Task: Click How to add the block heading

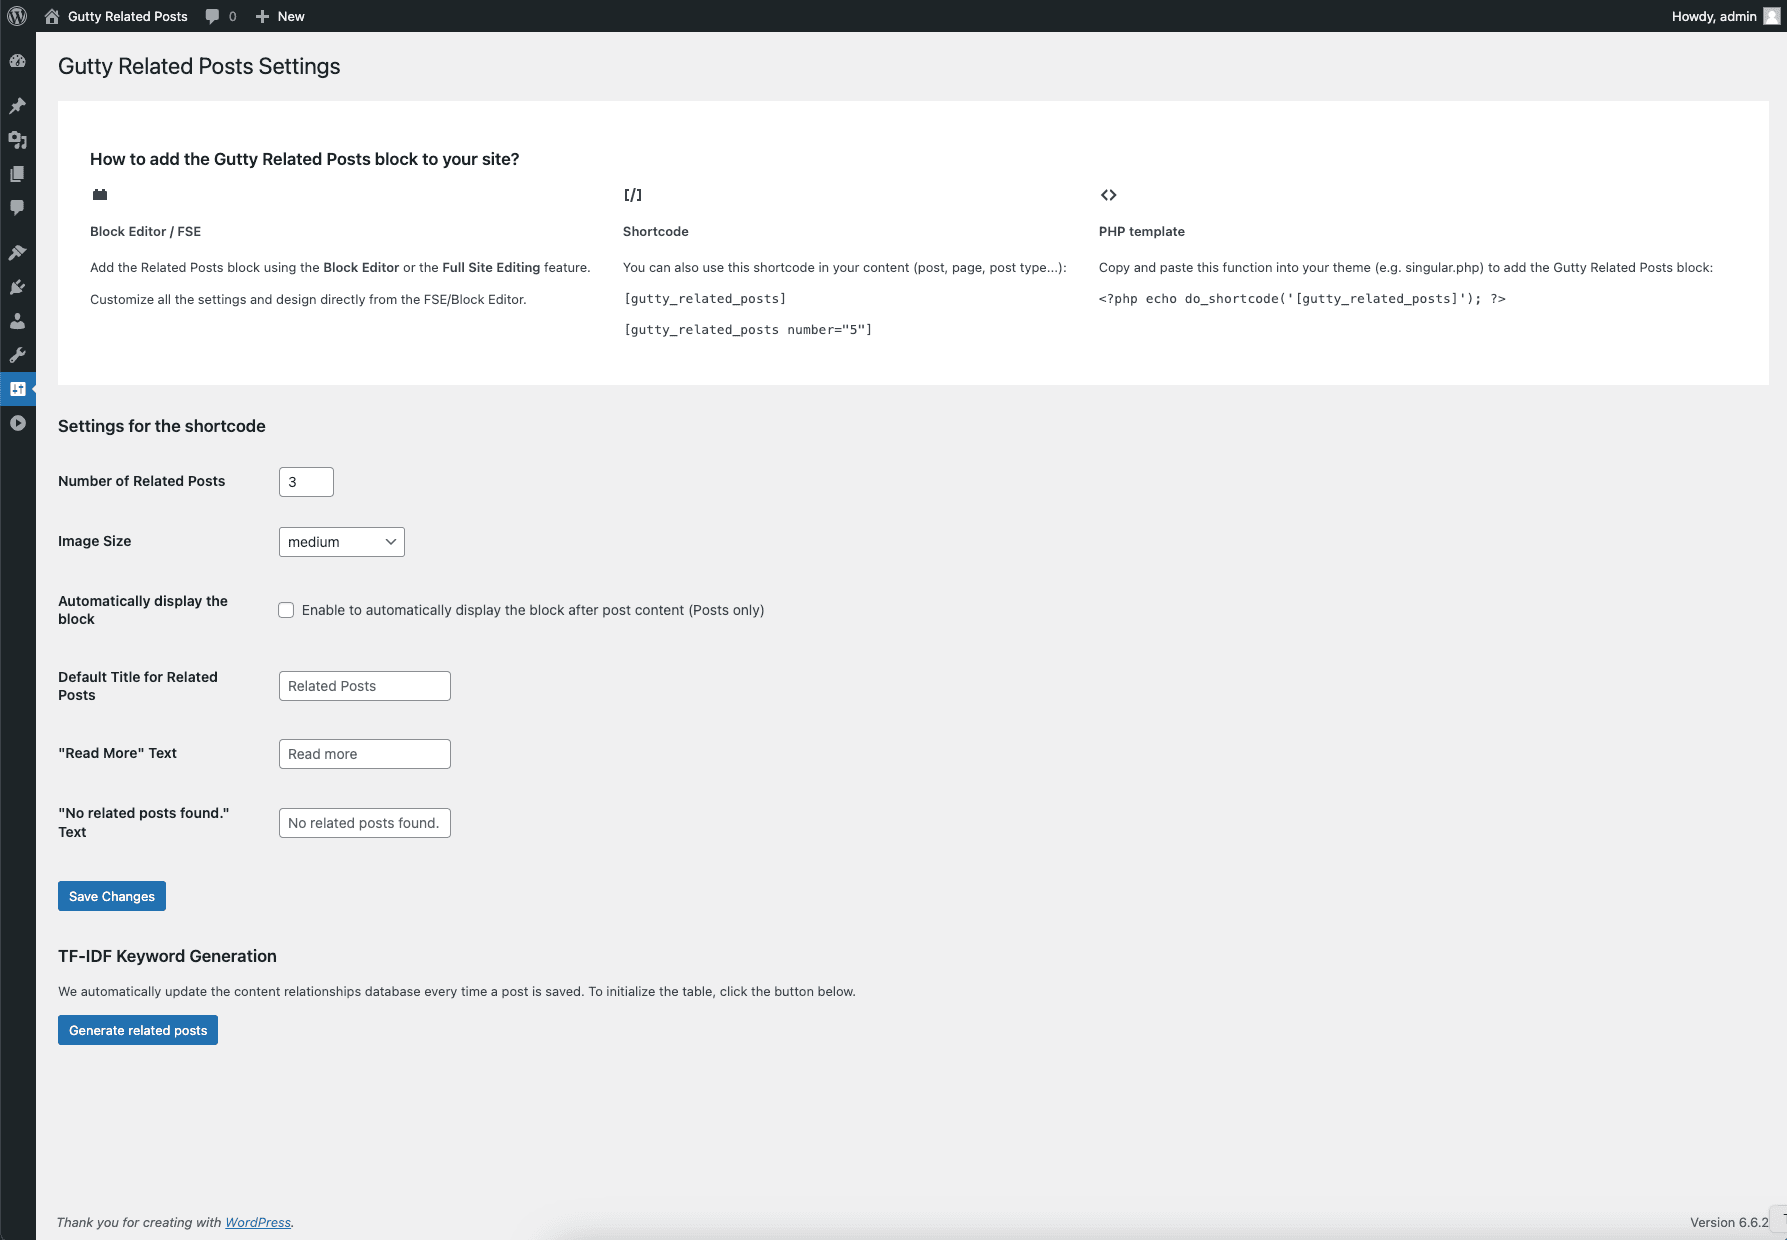Action: tap(305, 159)
